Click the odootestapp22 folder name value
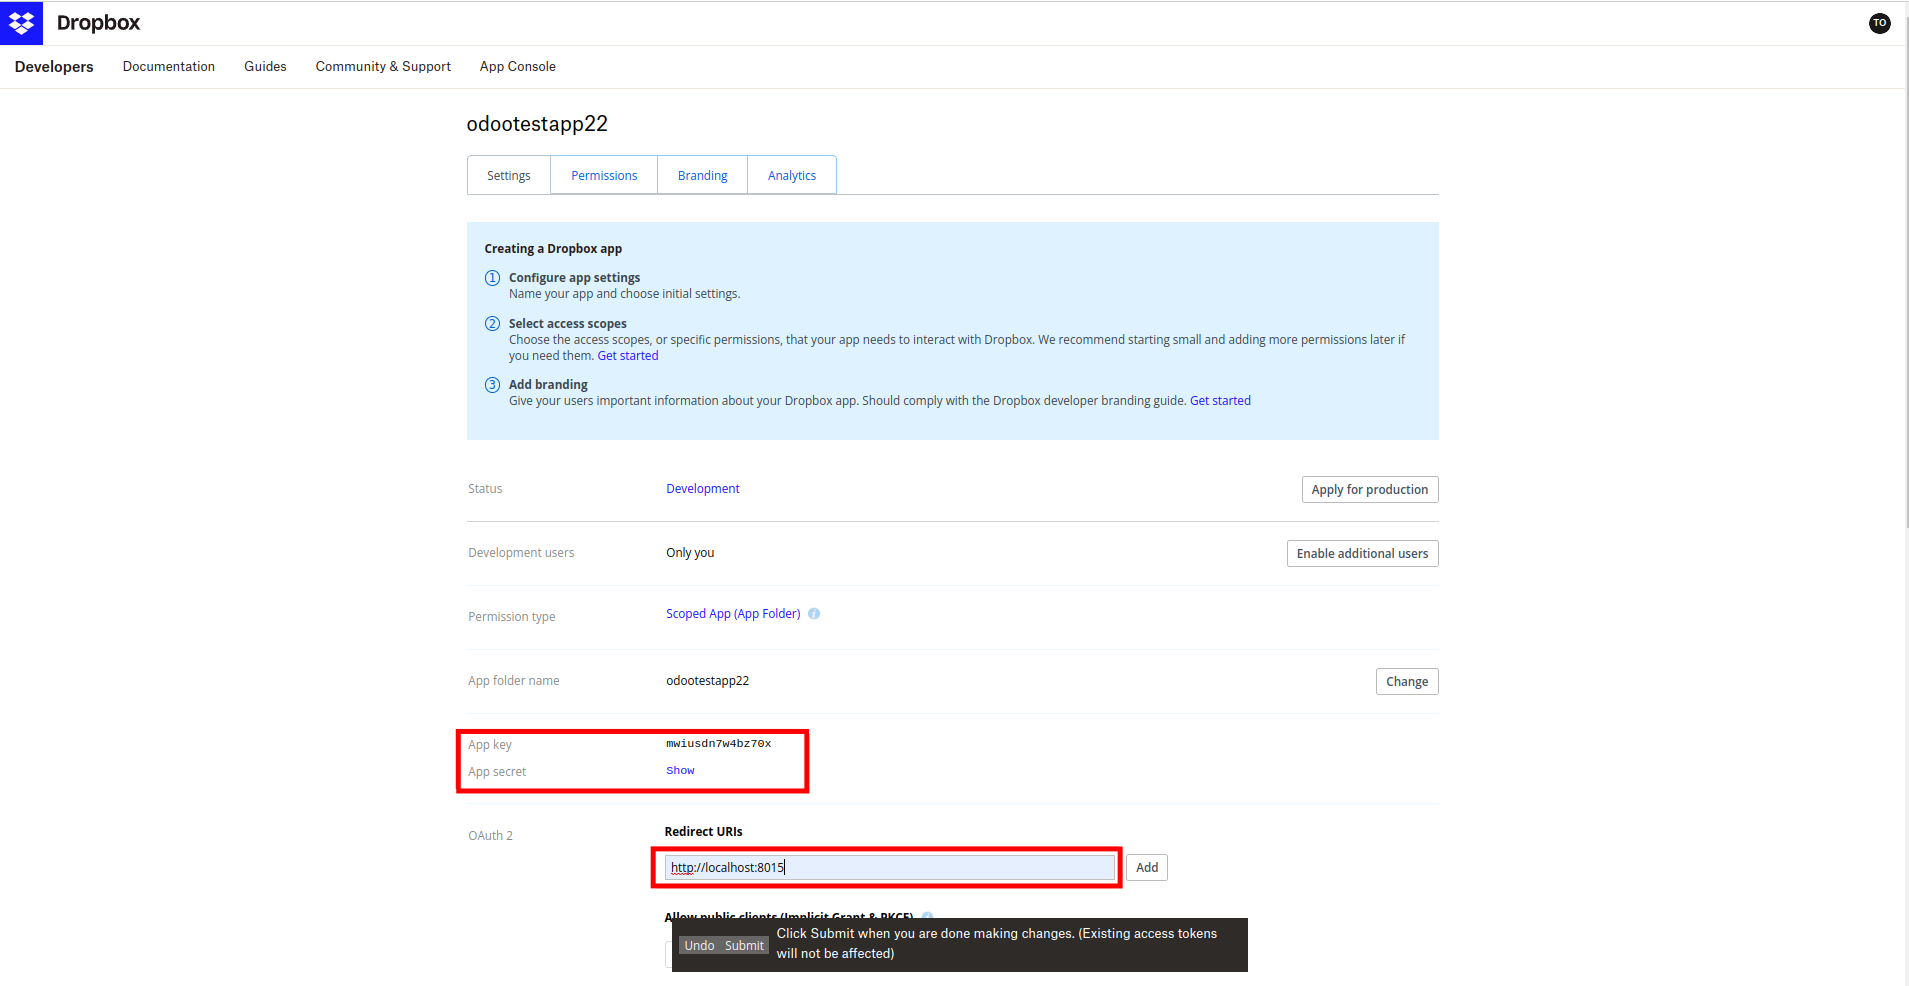The height and width of the screenshot is (986, 1909). (708, 681)
